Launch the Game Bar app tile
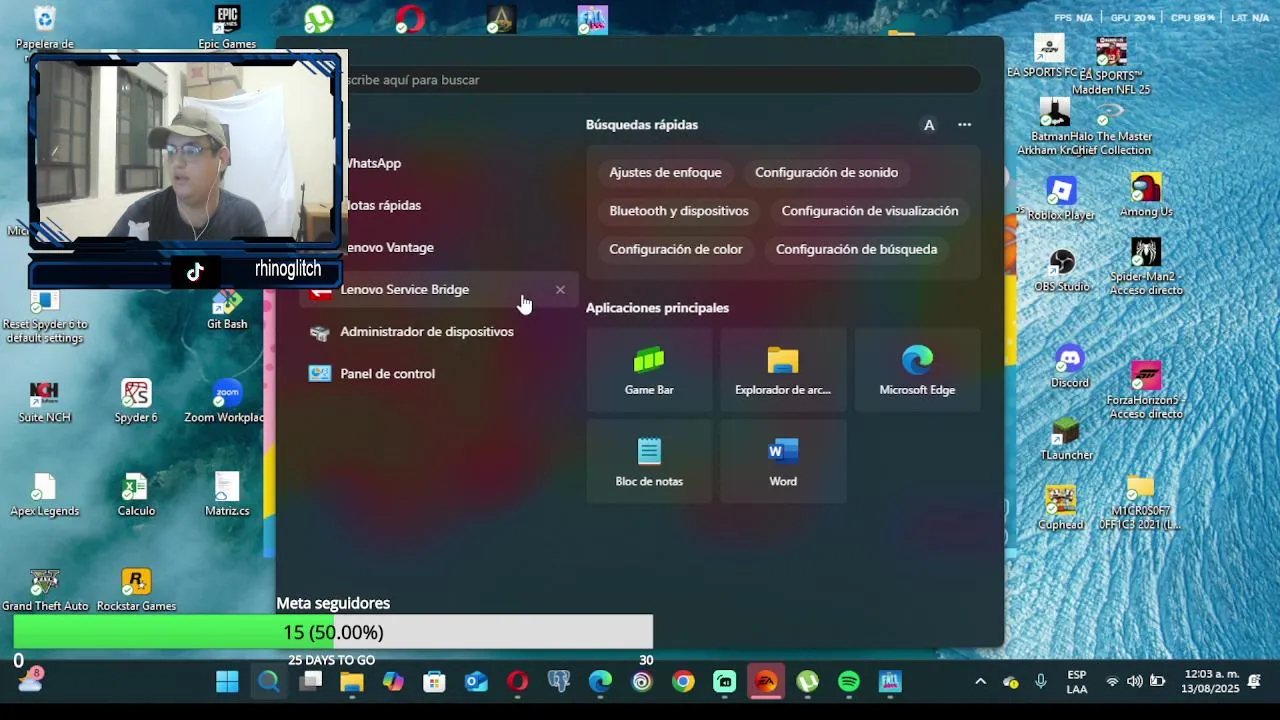The height and width of the screenshot is (720, 1280). pyautogui.click(x=649, y=370)
